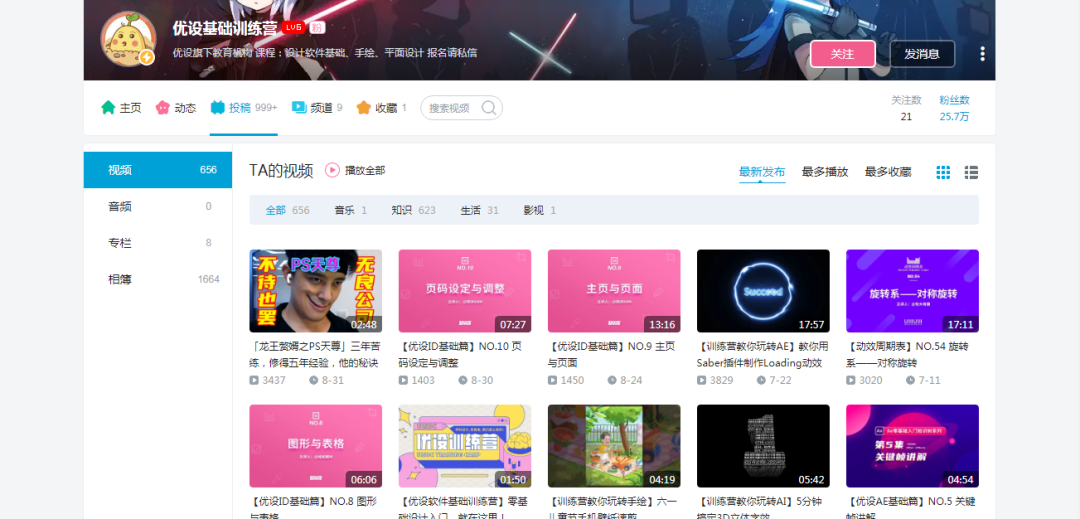Click the three-dot more options icon
Viewport: 1080px width, 519px height.
click(982, 54)
